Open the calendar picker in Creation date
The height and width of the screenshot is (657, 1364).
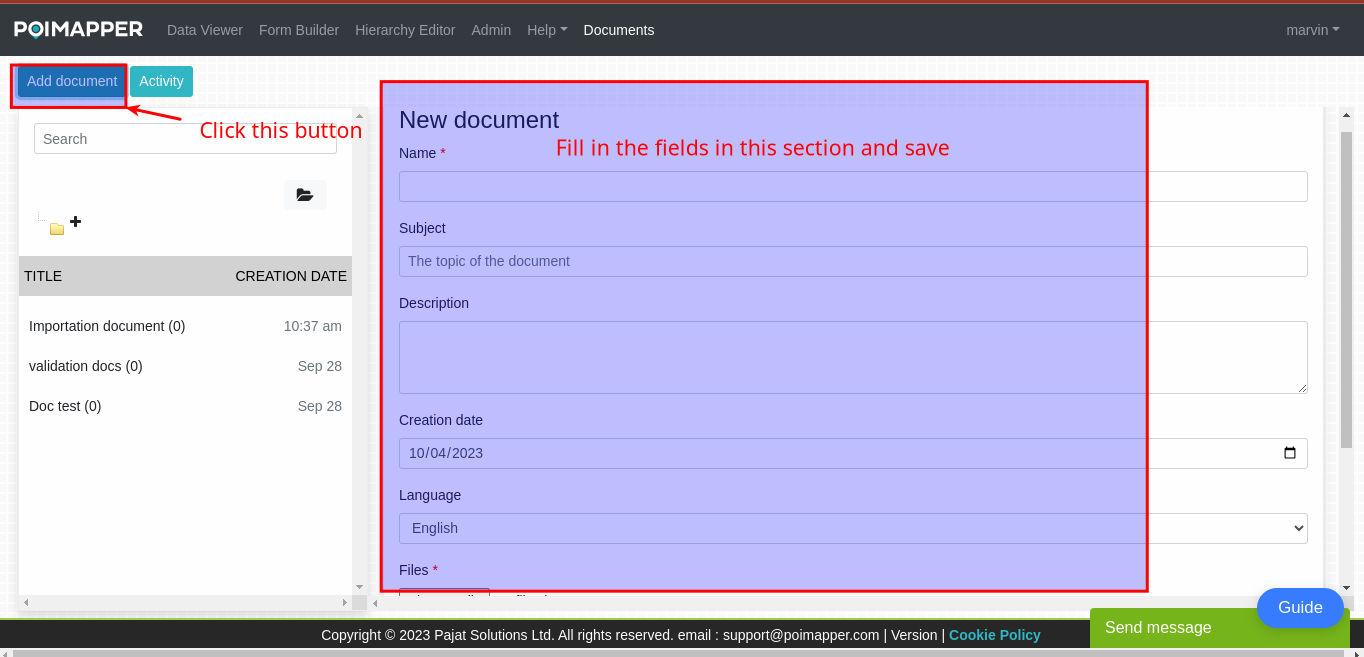point(1290,453)
